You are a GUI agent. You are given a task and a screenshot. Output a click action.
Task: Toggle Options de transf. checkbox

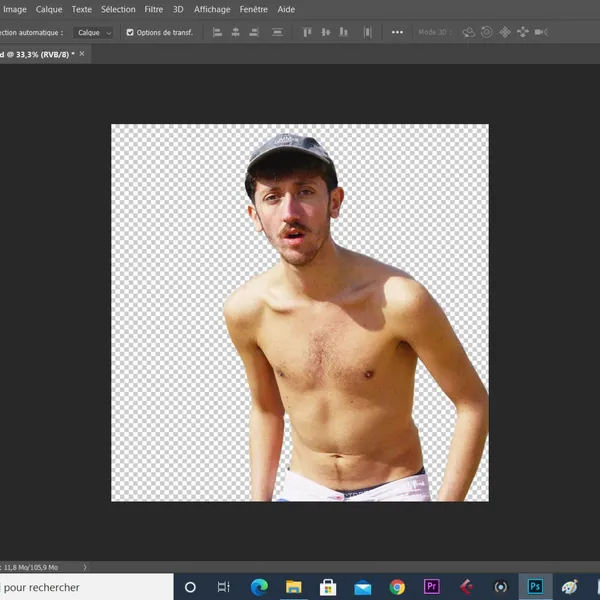[x=130, y=33]
